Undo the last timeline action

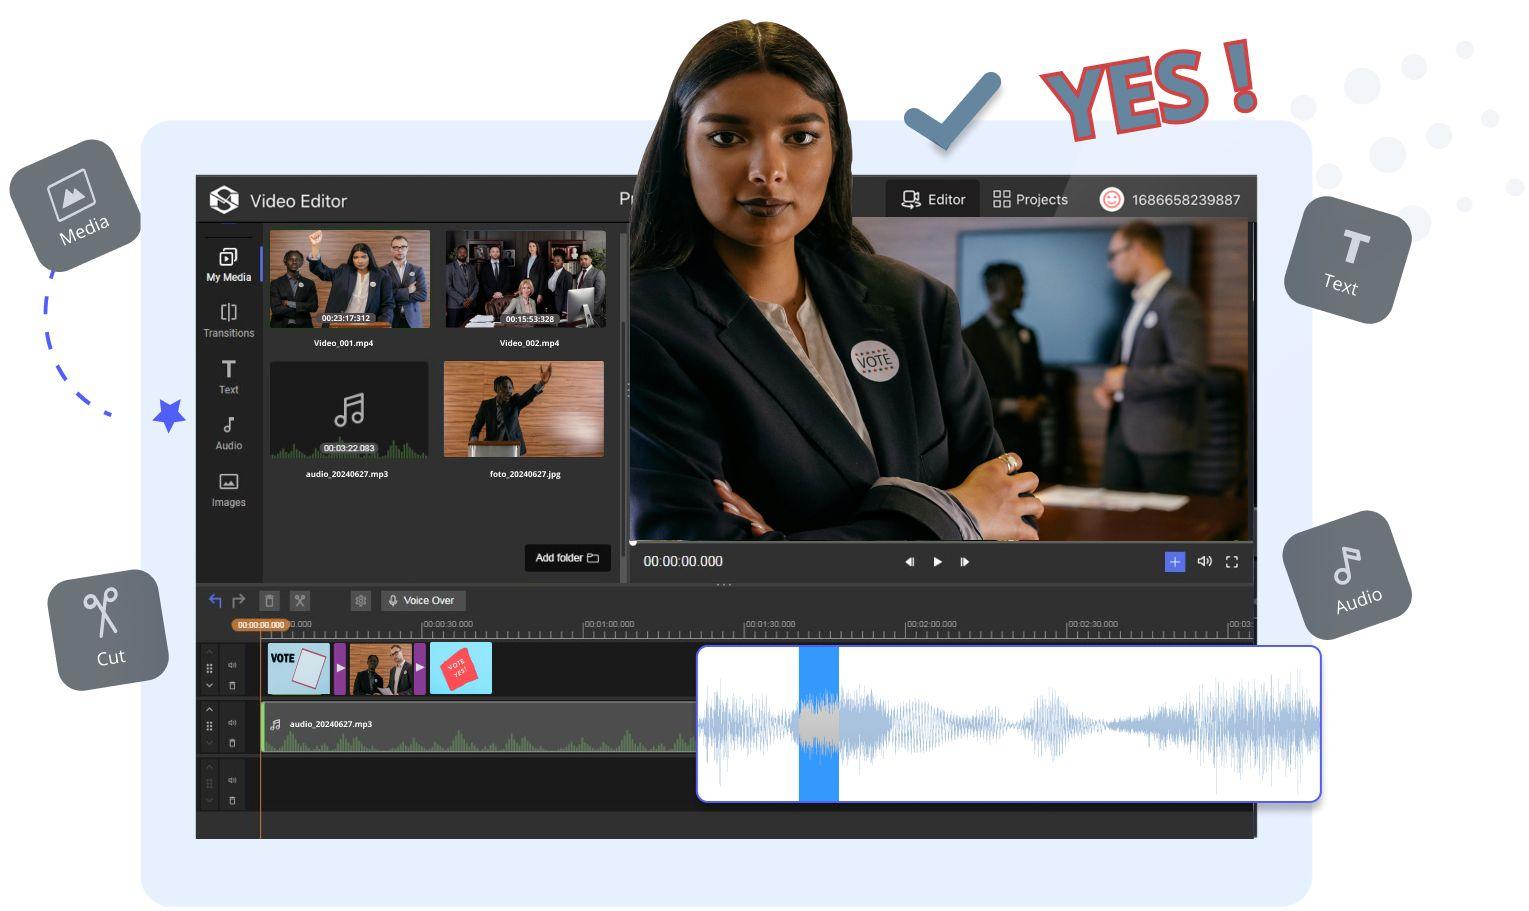215,600
